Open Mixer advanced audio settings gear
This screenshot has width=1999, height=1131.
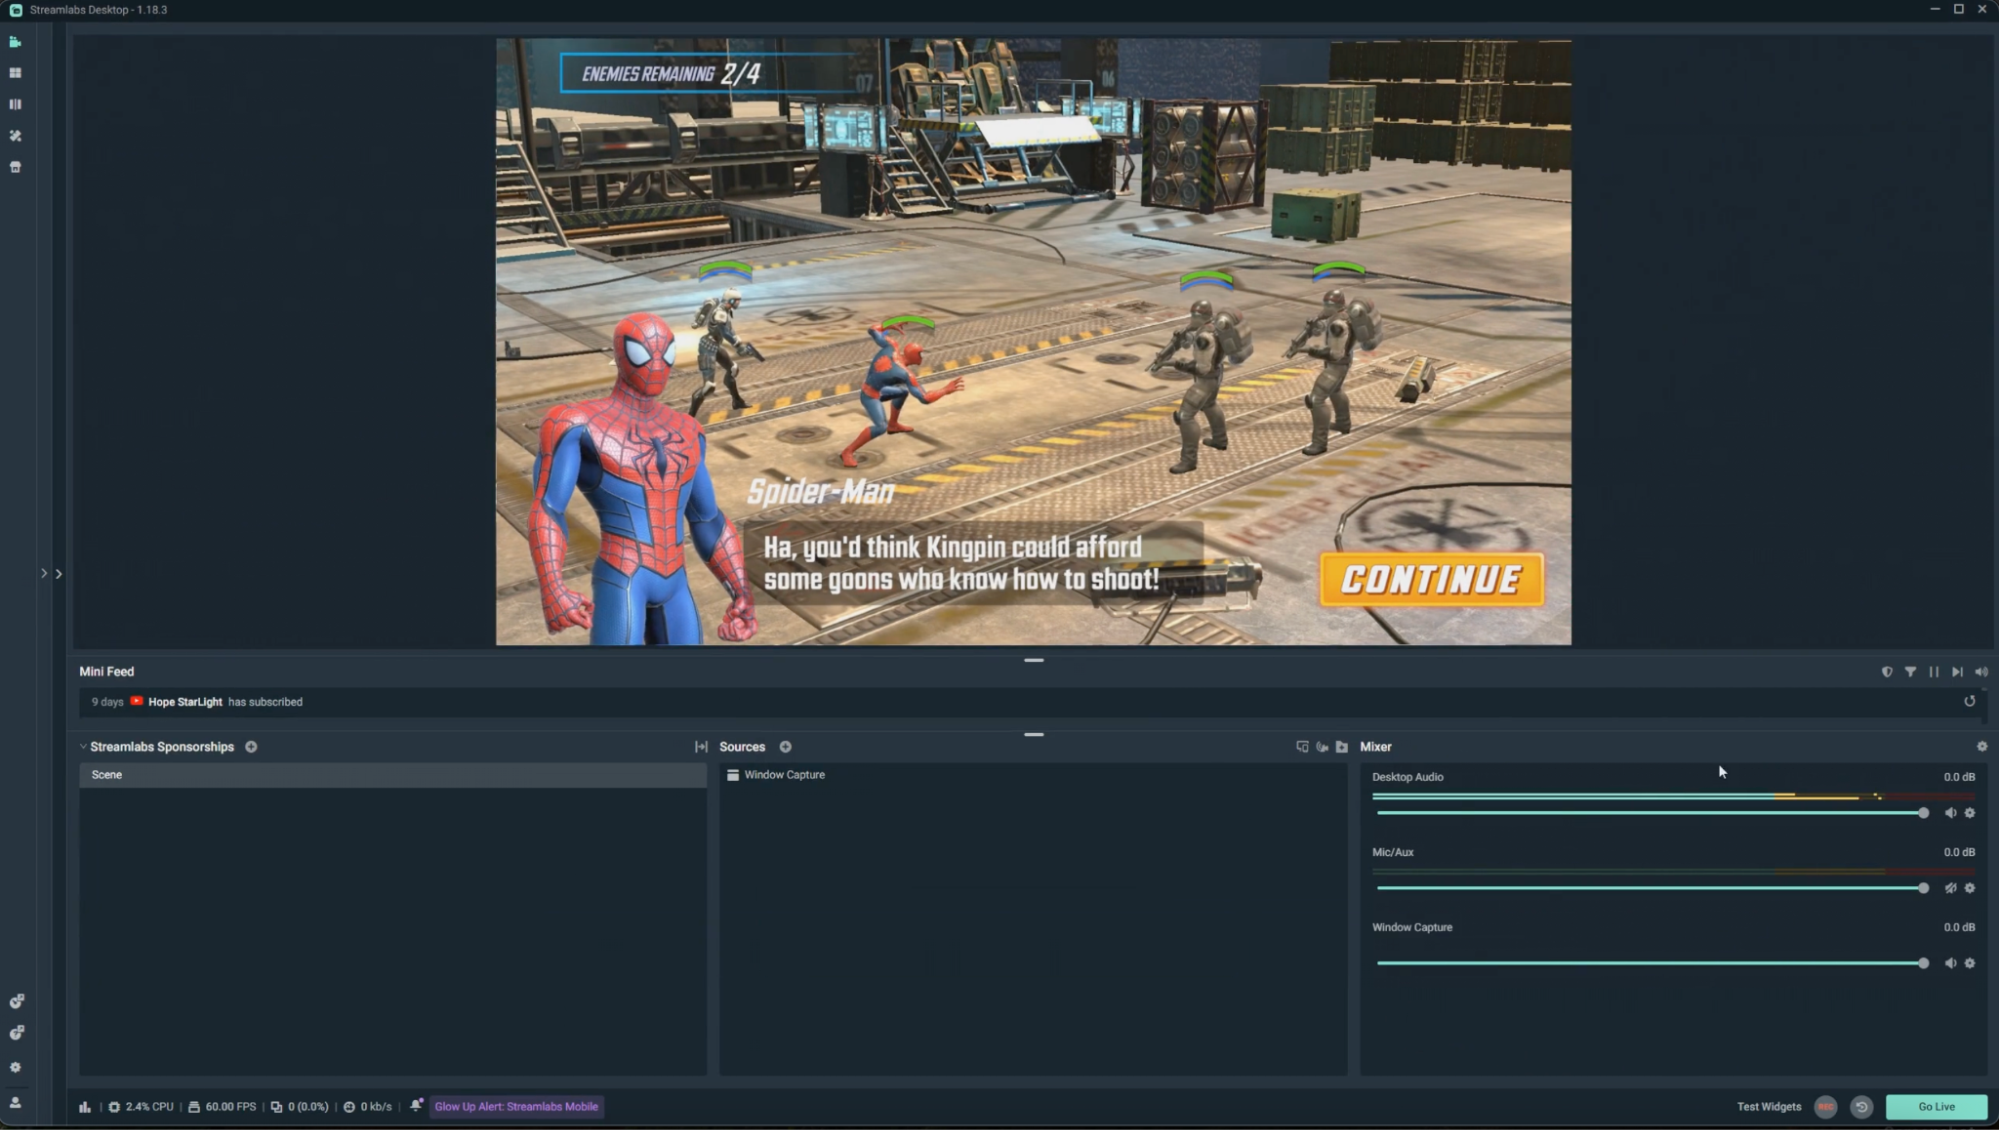(x=1981, y=746)
